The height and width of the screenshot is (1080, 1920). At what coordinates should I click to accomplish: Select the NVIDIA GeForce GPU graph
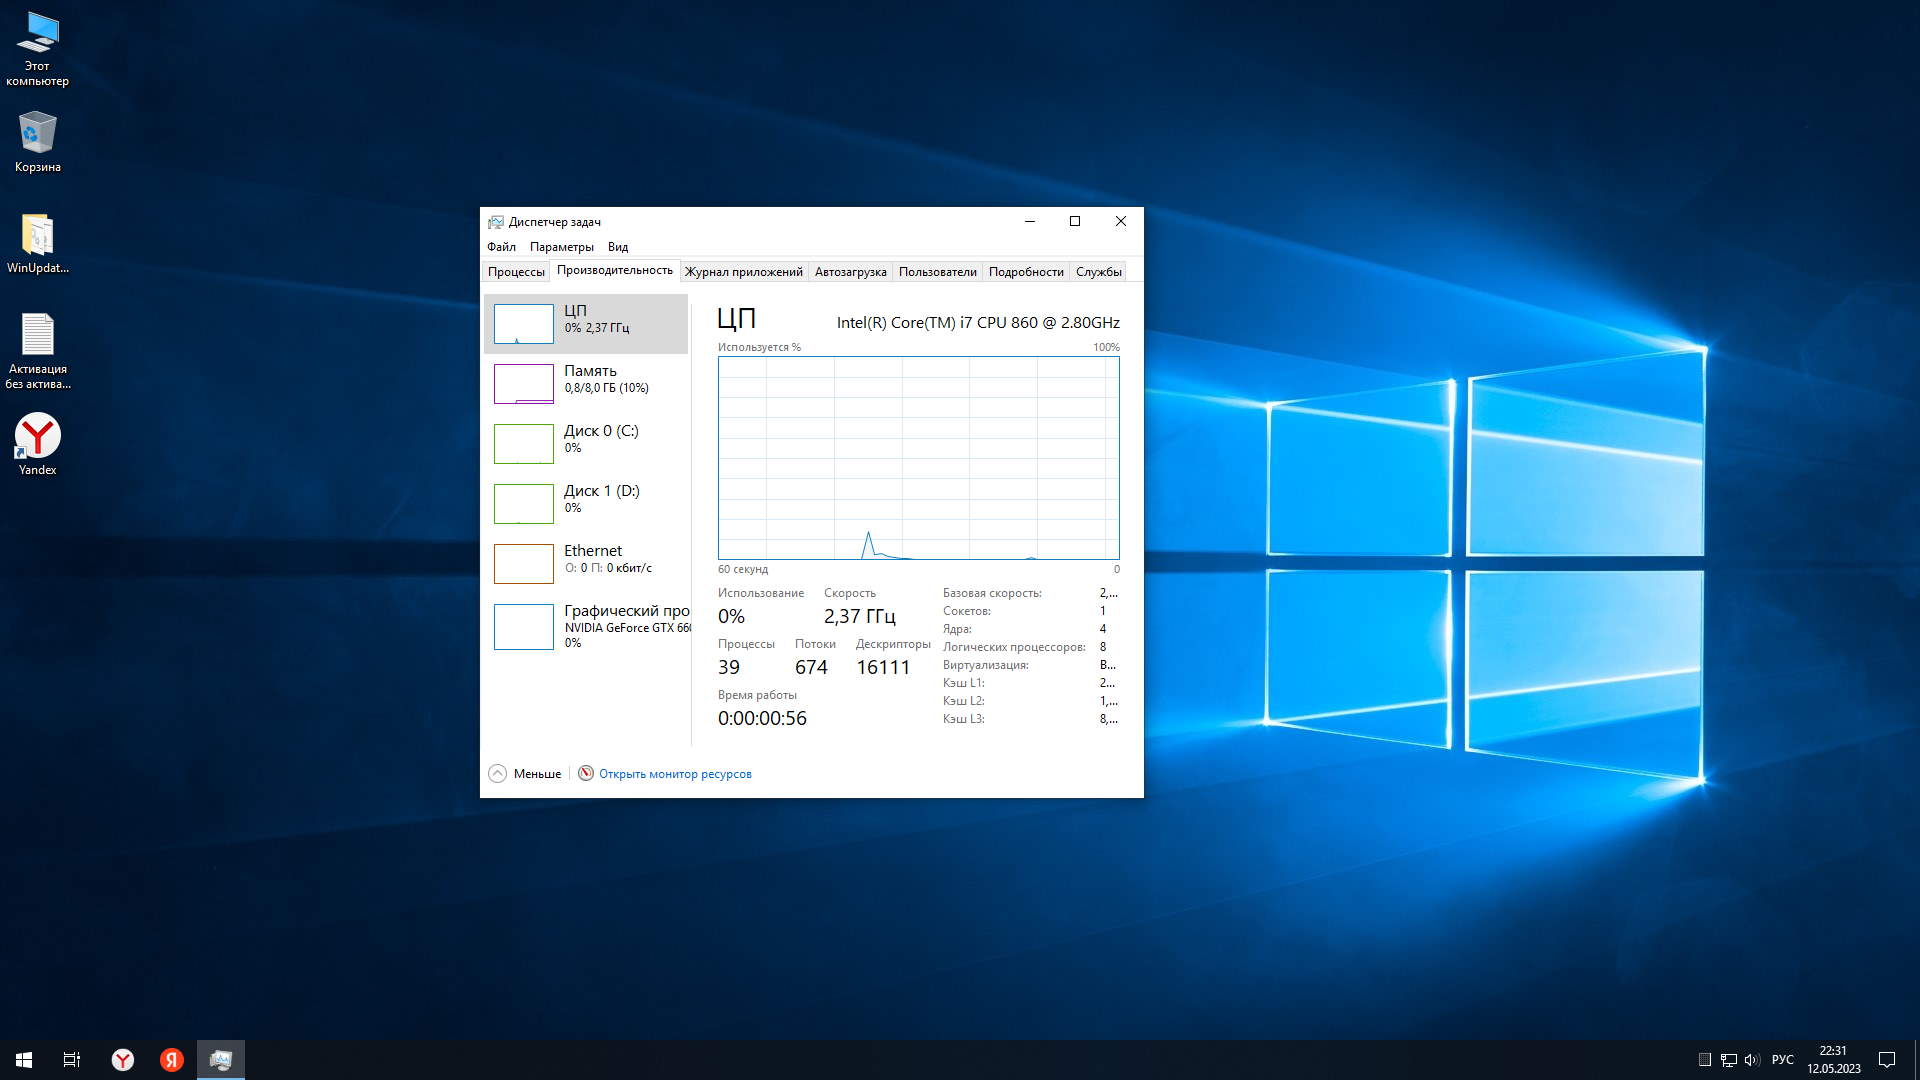(523, 627)
